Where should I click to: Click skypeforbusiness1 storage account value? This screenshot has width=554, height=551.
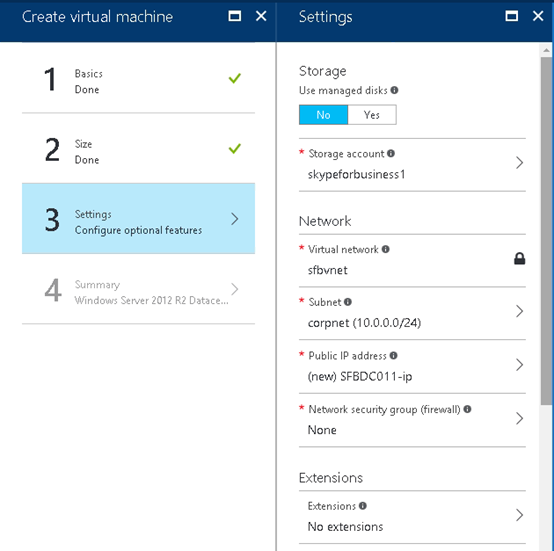(x=356, y=174)
